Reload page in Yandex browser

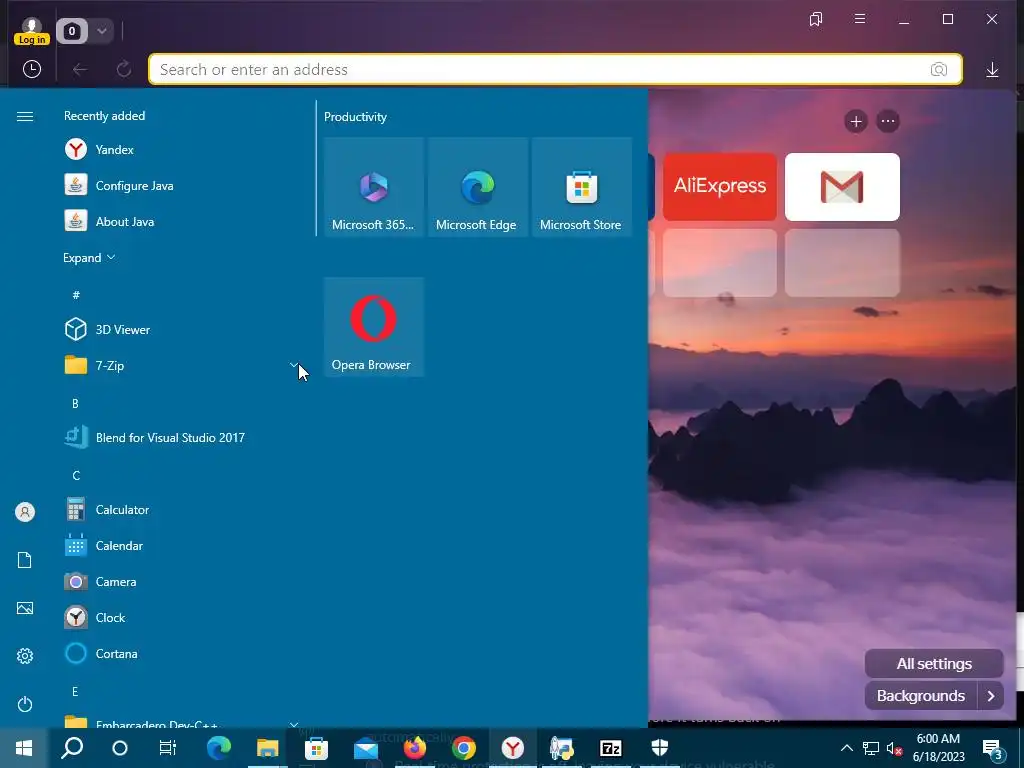click(x=123, y=69)
